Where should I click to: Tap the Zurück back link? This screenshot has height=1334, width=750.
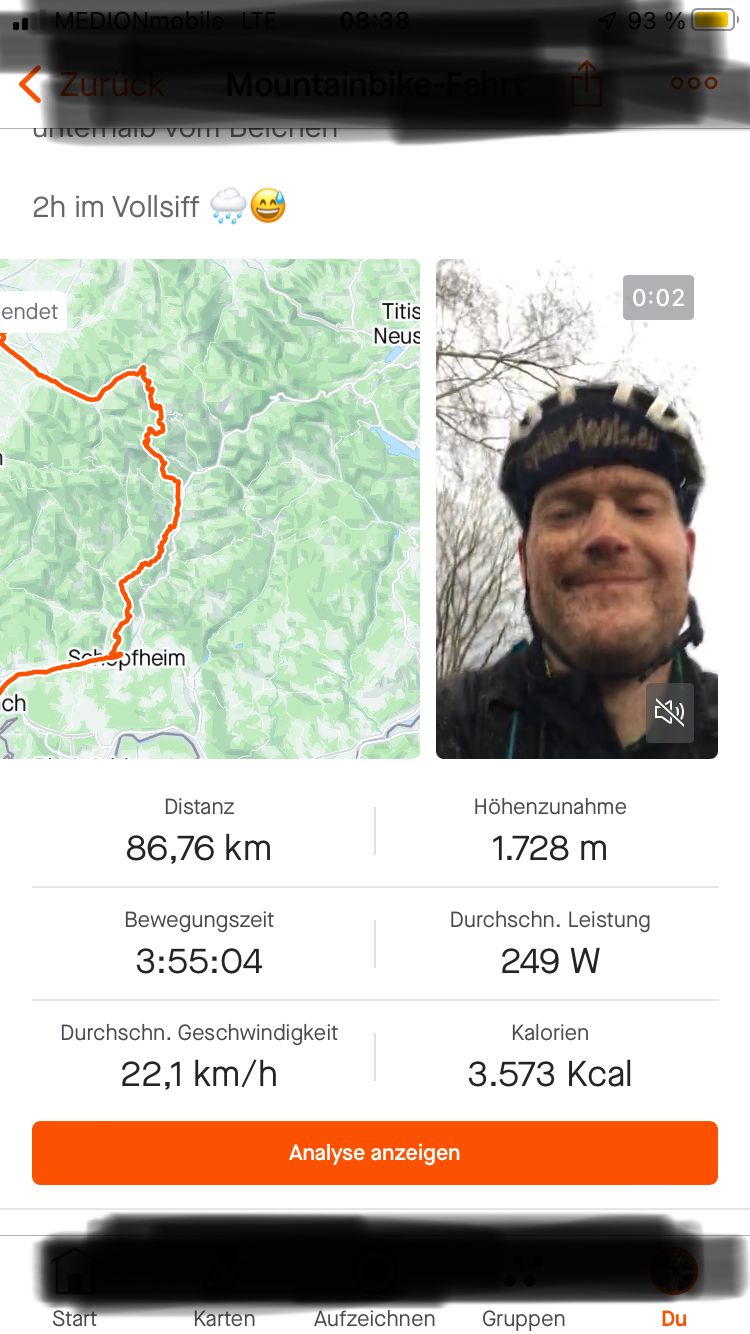[x=112, y=84]
